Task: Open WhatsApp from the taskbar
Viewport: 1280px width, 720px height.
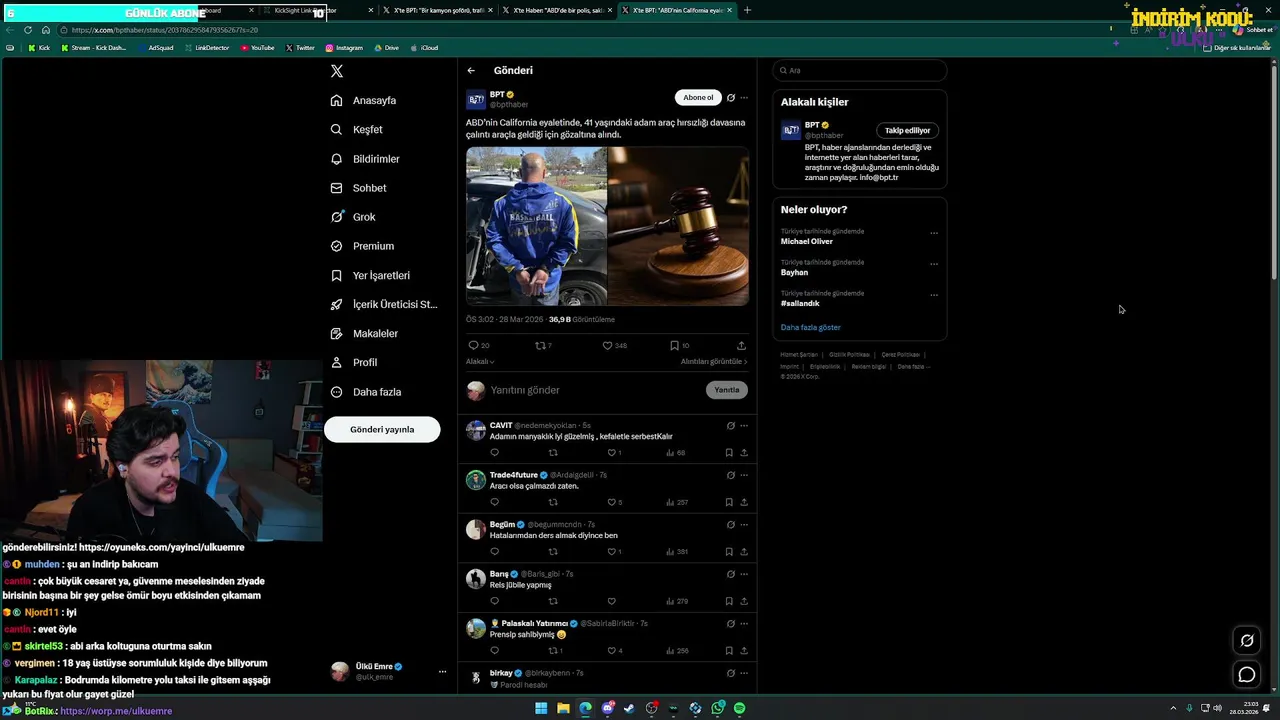Action: (718, 708)
